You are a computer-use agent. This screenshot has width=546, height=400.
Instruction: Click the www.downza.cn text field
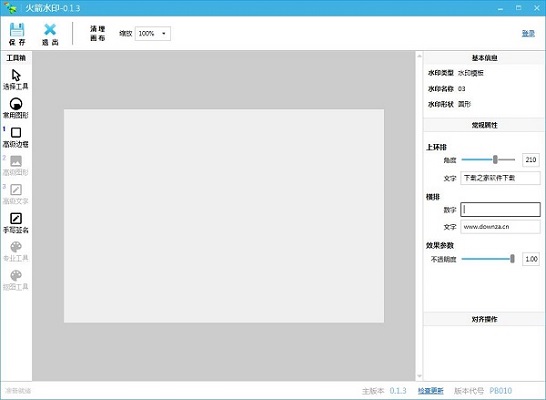[x=500, y=227]
